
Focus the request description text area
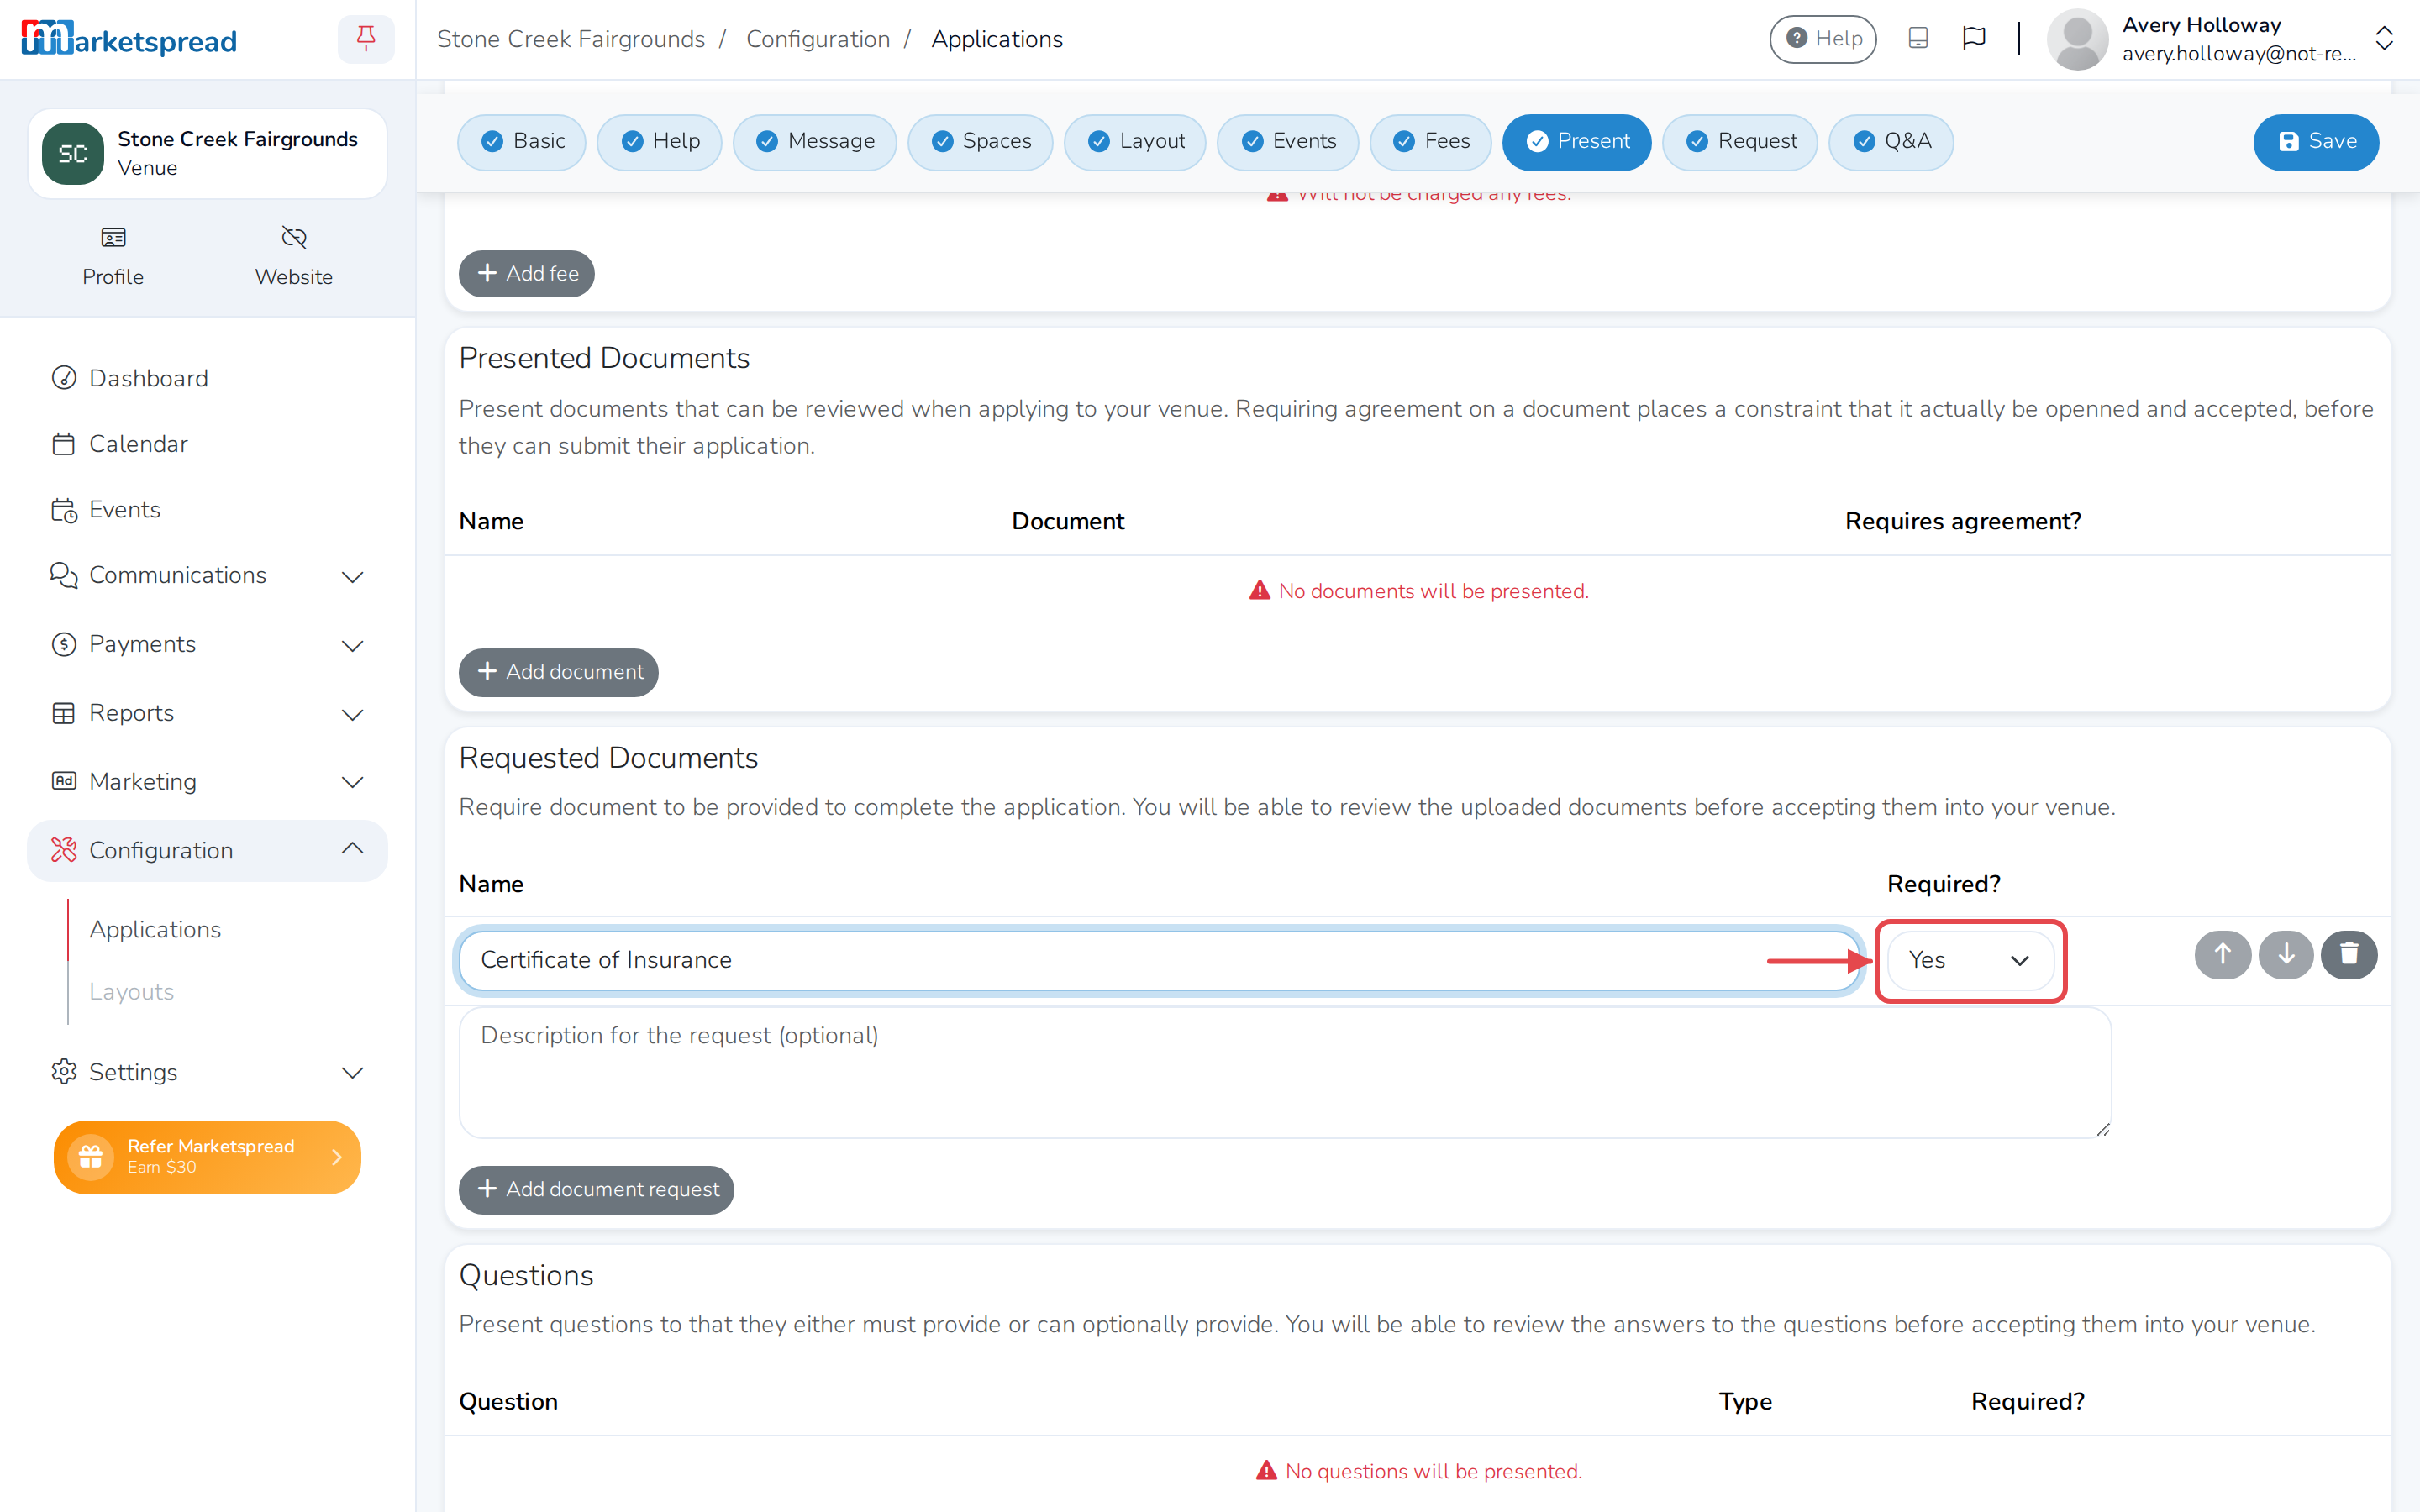(x=1285, y=1072)
